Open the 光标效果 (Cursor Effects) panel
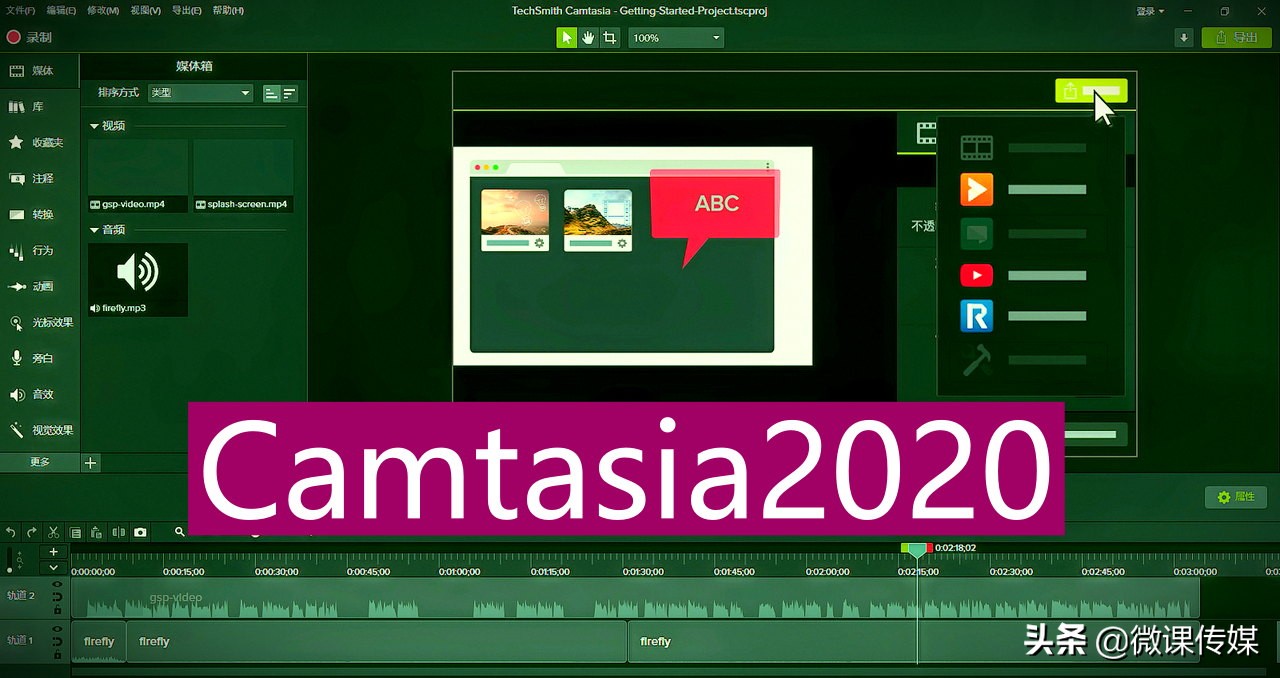Image resolution: width=1280 pixels, height=678 pixels. [40, 323]
